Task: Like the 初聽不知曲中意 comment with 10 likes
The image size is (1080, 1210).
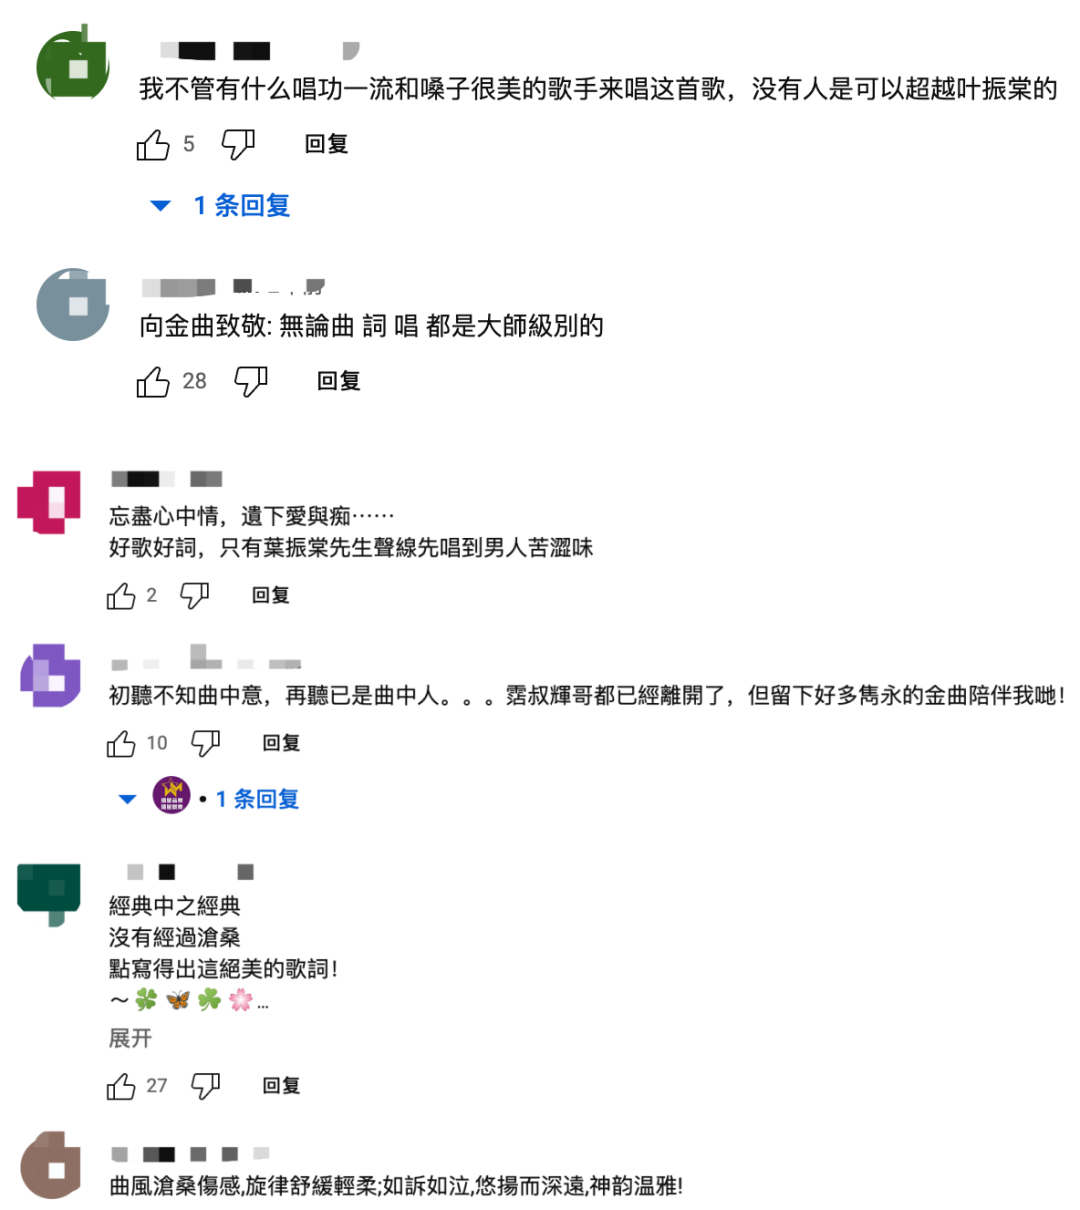Action: (121, 743)
